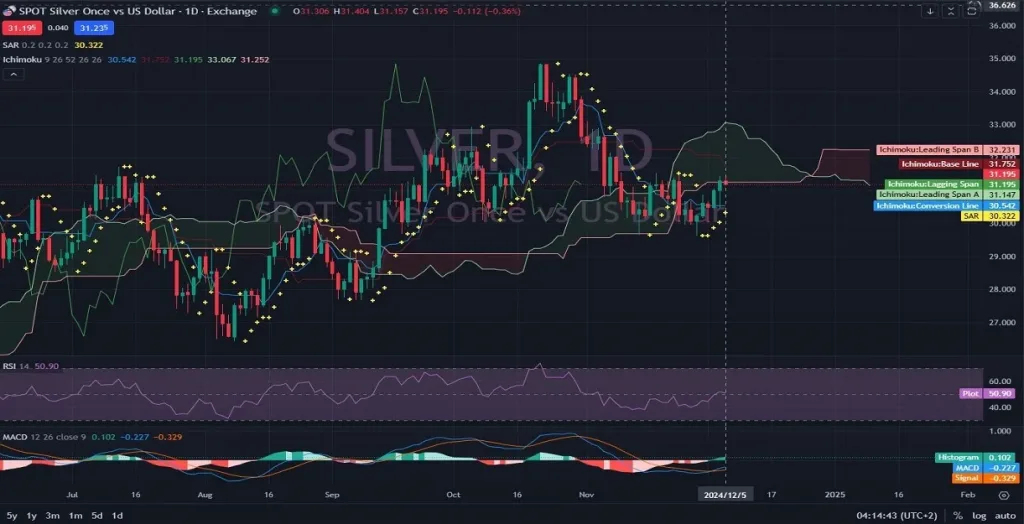The height and width of the screenshot is (524, 1024).
Task: Click the blue buy price 31.235 button
Action: click(x=94, y=27)
